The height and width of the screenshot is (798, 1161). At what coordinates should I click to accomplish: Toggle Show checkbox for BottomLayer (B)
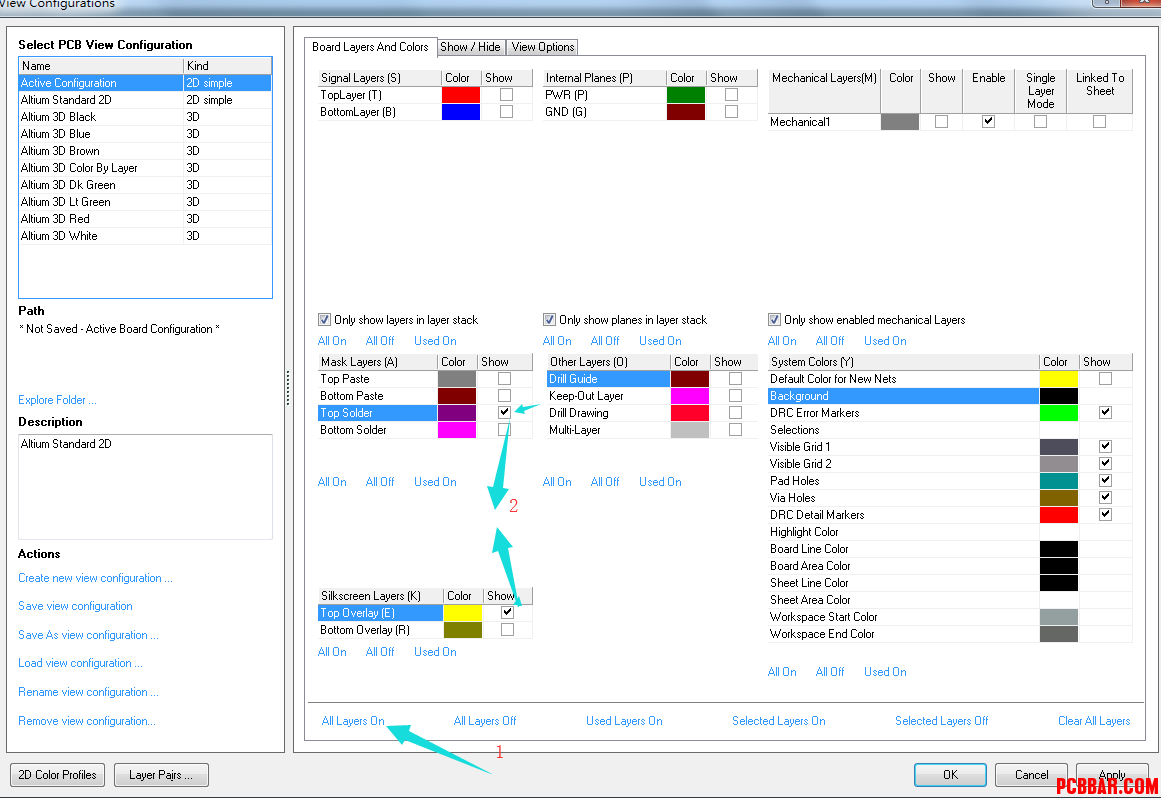506,112
